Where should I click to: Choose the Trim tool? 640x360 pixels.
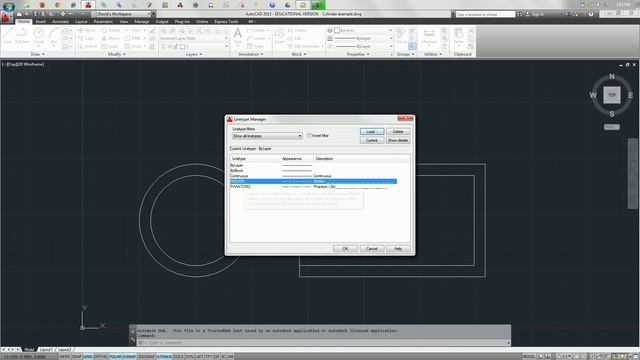click(133, 30)
